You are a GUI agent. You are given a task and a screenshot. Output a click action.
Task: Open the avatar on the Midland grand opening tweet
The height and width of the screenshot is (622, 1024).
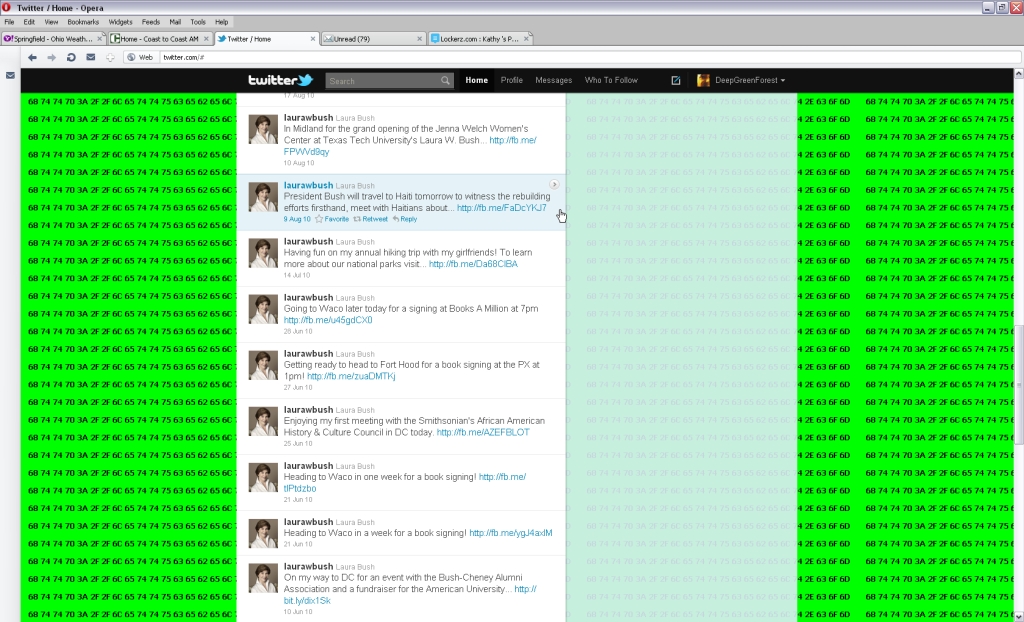pos(263,129)
